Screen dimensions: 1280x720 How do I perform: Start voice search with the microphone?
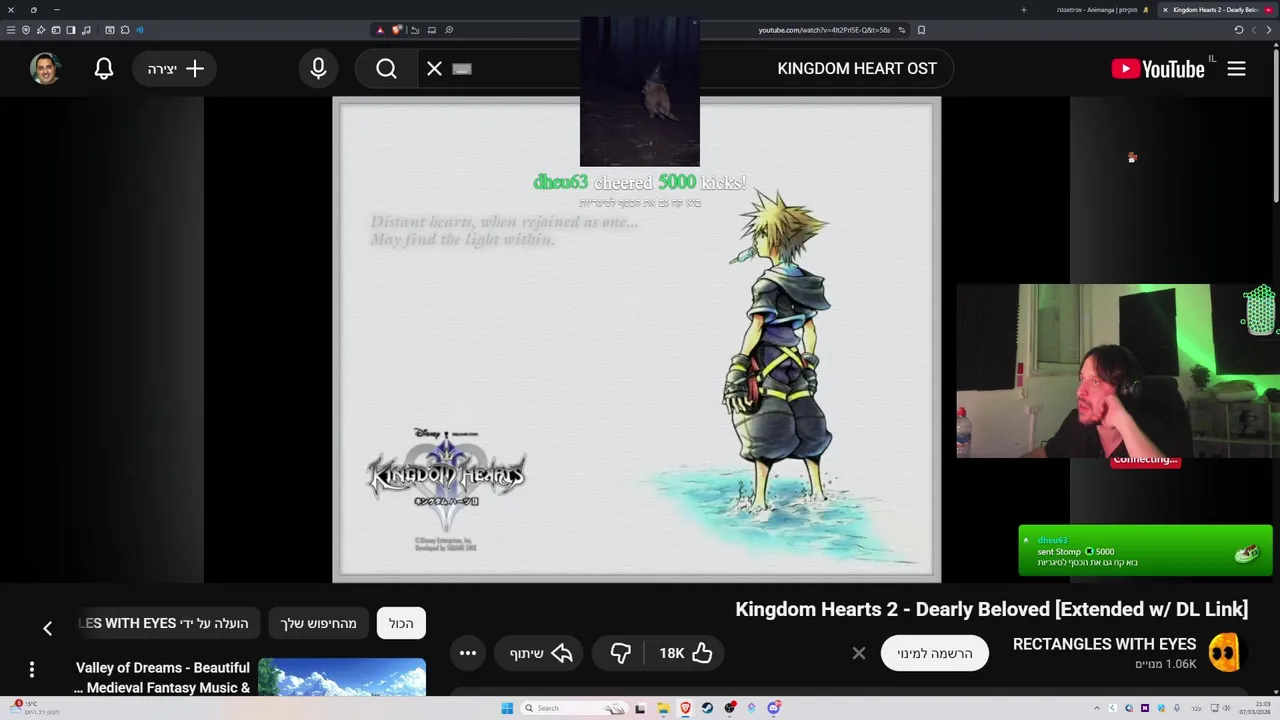coord(318,69)
